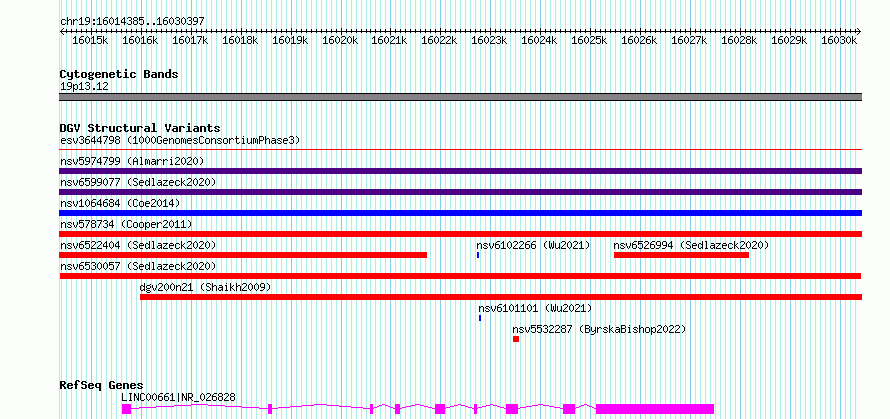Image resolution: width=890 pixels, height=419 pixels.
Task: Open the LINC00661|NR_026828 gene label
Action: [178, 397]
